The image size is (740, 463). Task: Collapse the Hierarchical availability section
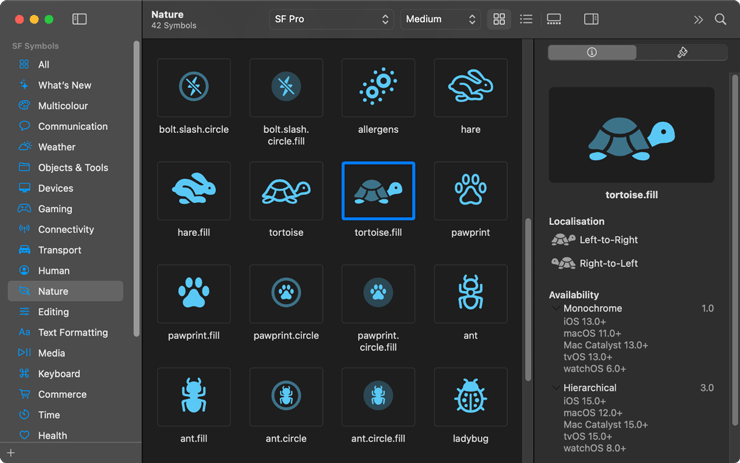pyautogui.click(x=555, y=387)
